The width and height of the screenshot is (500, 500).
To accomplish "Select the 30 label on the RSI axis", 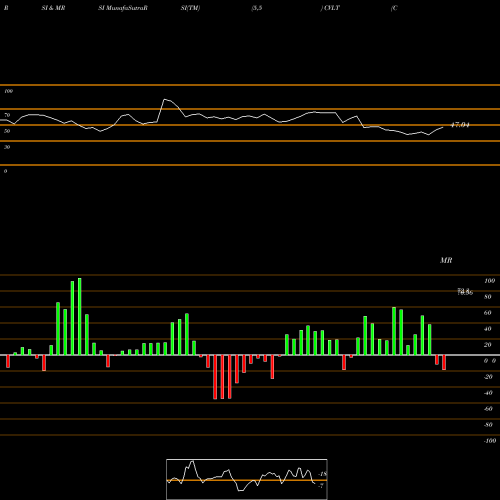I will pyautogui.click(x=7, y=147).
